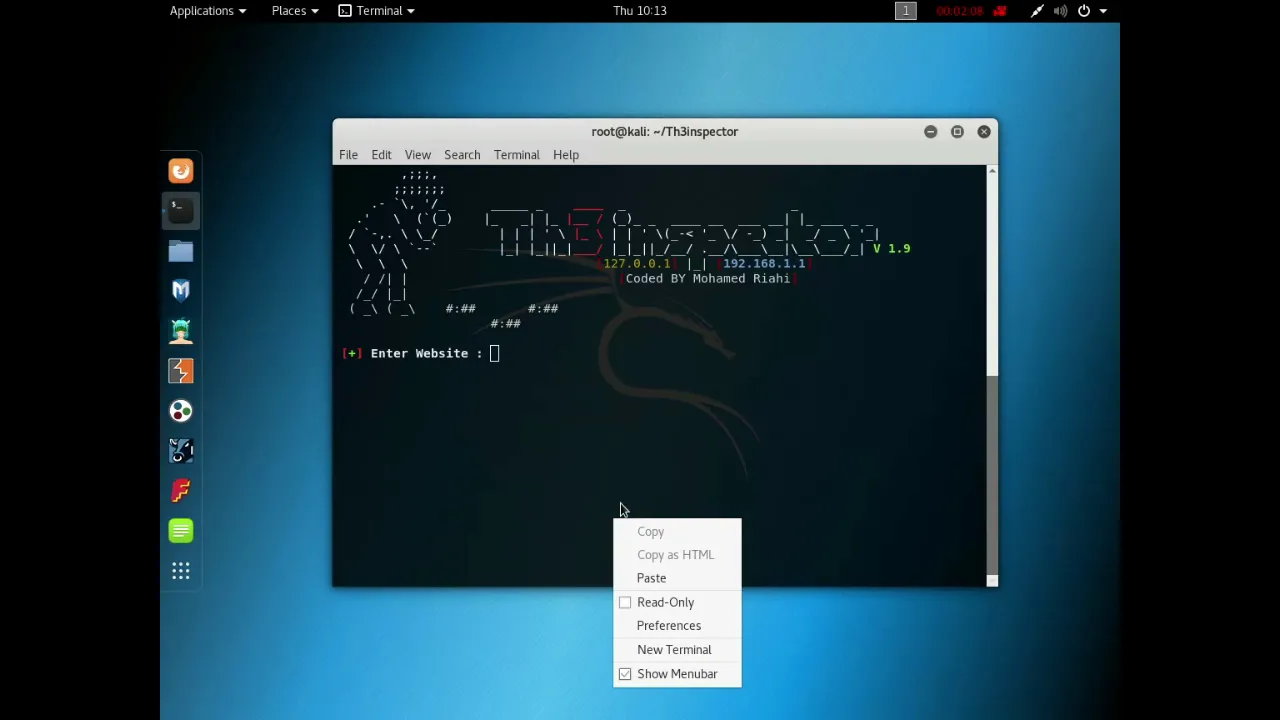
Task: Click the V 1.9 version text
Action: pos(892,249)
